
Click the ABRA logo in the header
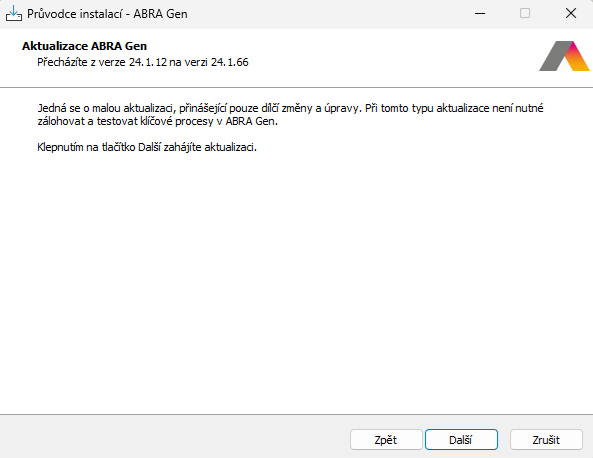click(x=564, y=56)
